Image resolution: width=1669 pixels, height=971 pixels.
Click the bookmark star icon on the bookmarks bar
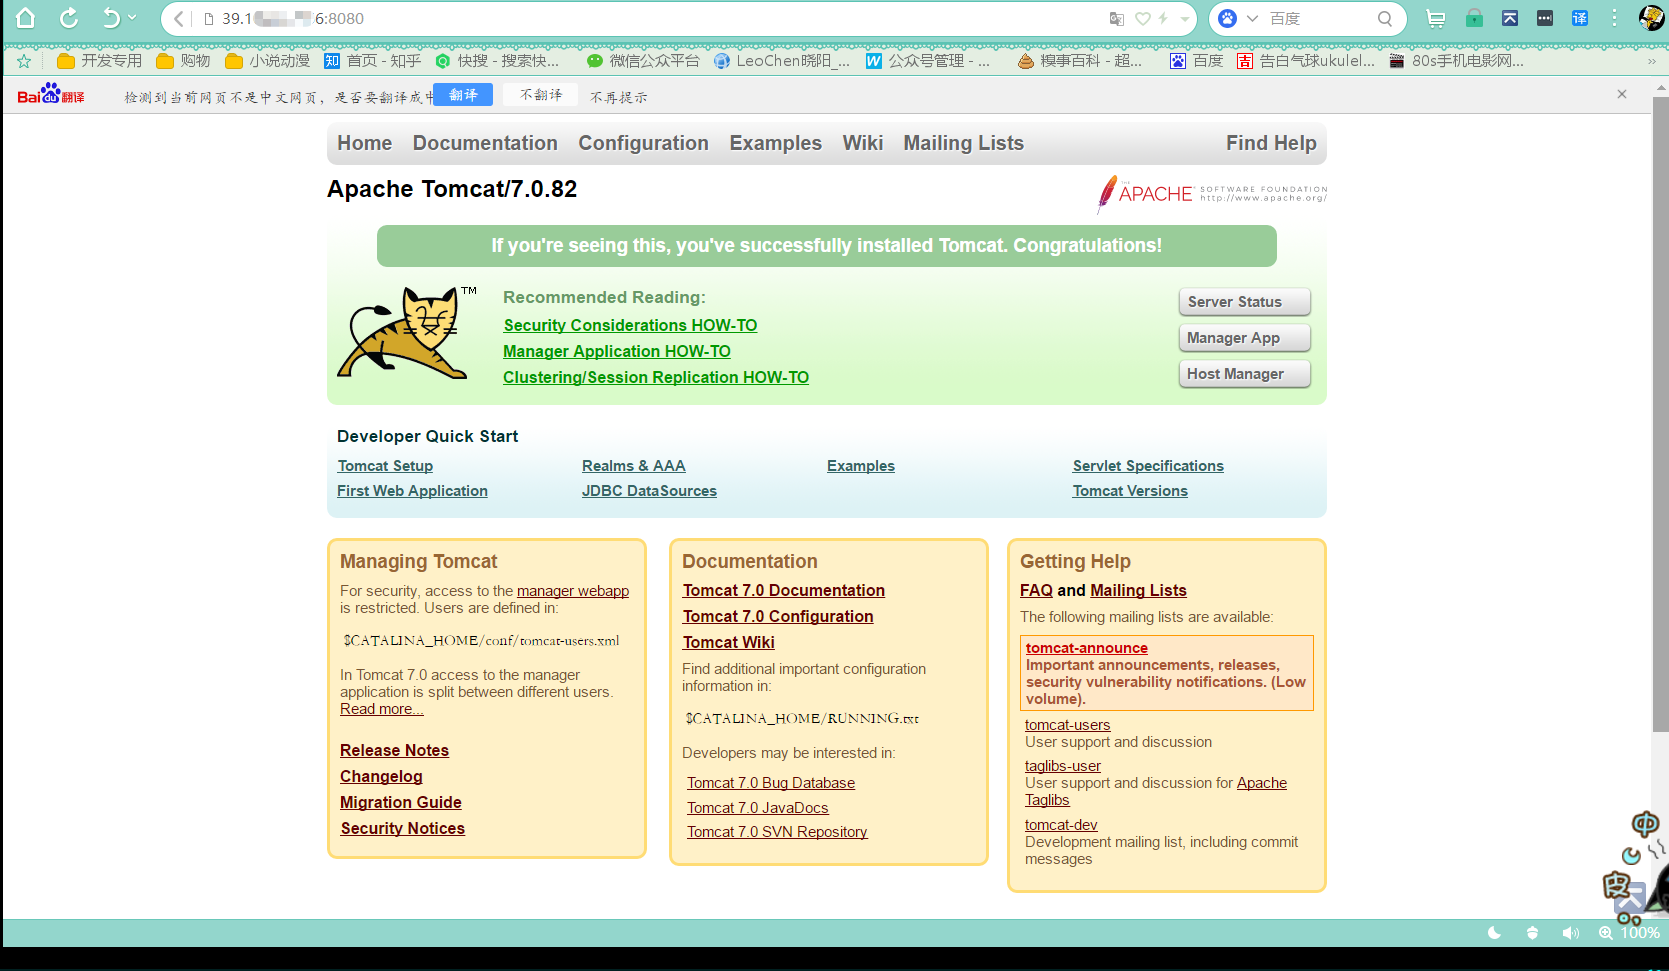24,61
